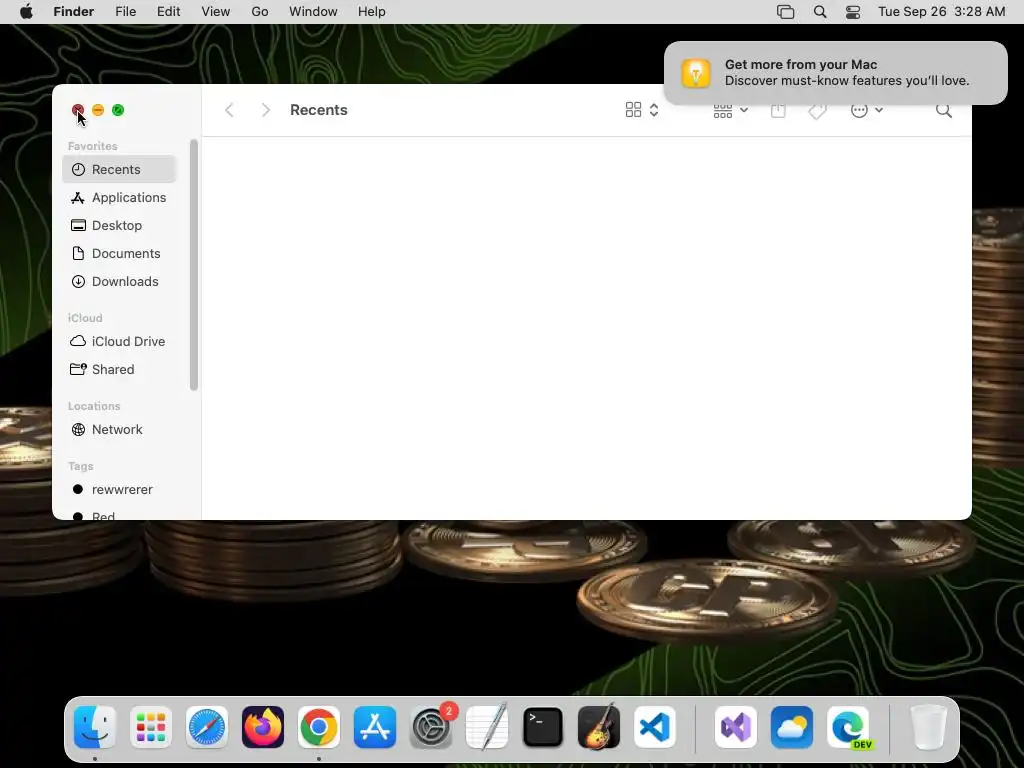The width and height of the screenshot is (1024, 768).
Task: Open Desktop in the sidebar
Action: coord(120,225)
